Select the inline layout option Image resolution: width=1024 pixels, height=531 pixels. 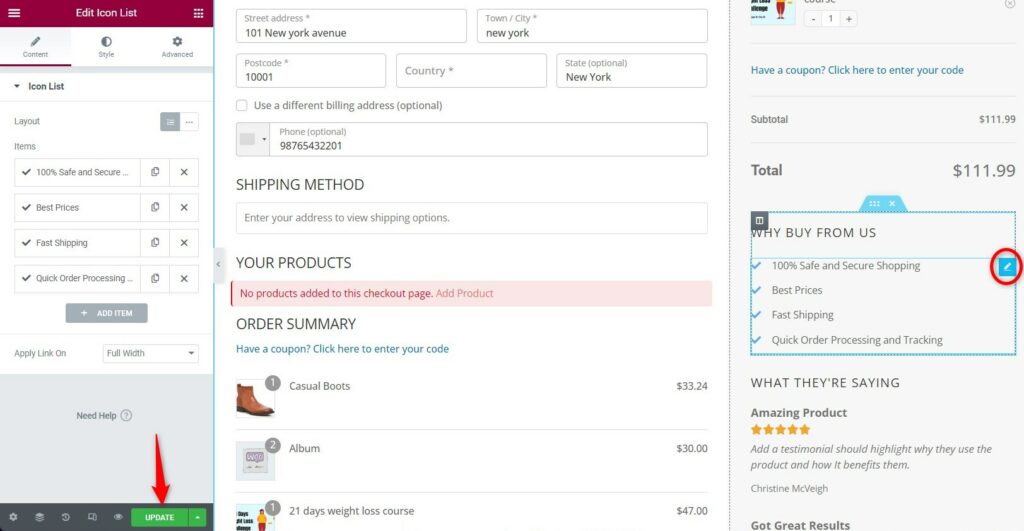pyautogui.click(x=189, y=121)
